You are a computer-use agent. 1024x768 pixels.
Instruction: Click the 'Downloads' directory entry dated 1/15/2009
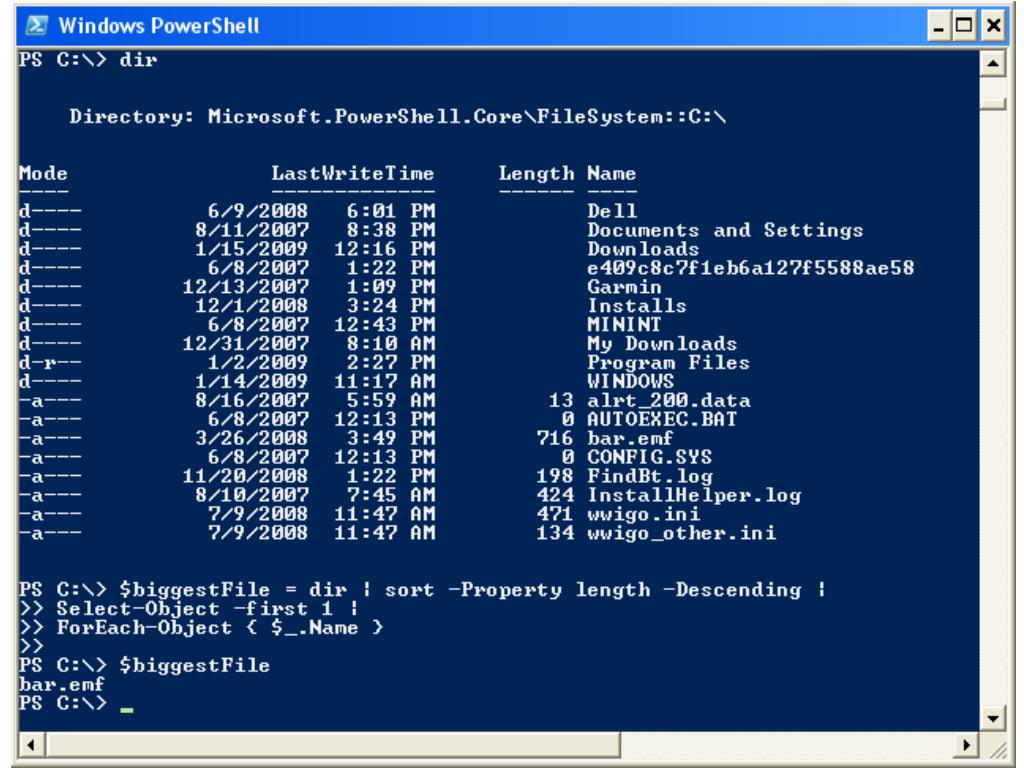643,249
